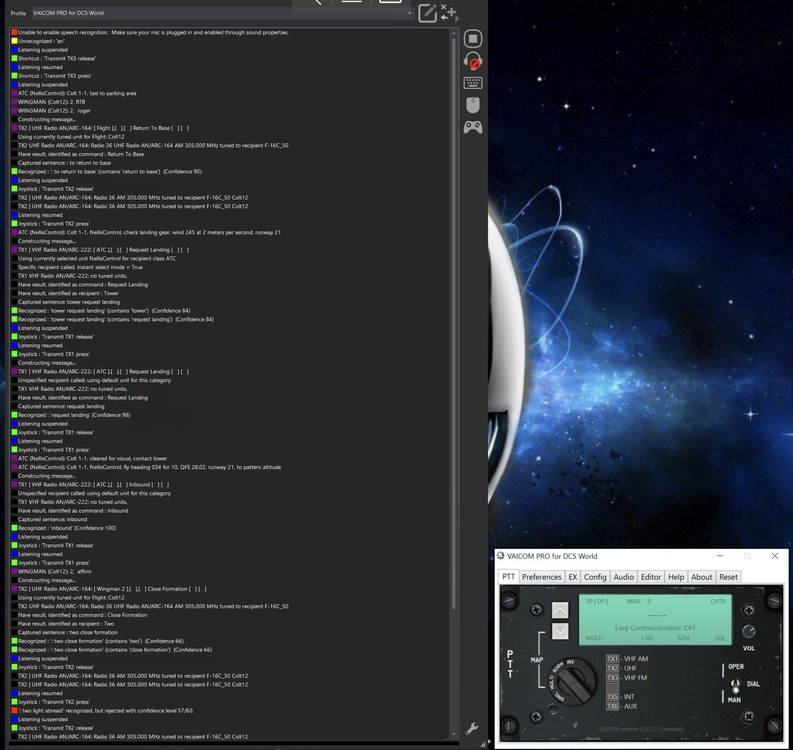Go to the Editor tab
Viewport: 793px width, 750px height.
(651, 577)
